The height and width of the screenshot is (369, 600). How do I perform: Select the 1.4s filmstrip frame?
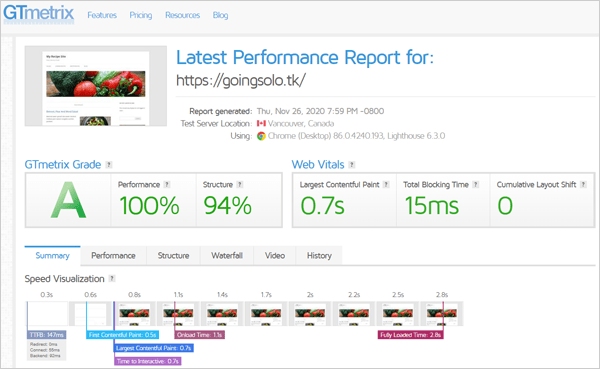pyautogui.click(x=222, y=313)
